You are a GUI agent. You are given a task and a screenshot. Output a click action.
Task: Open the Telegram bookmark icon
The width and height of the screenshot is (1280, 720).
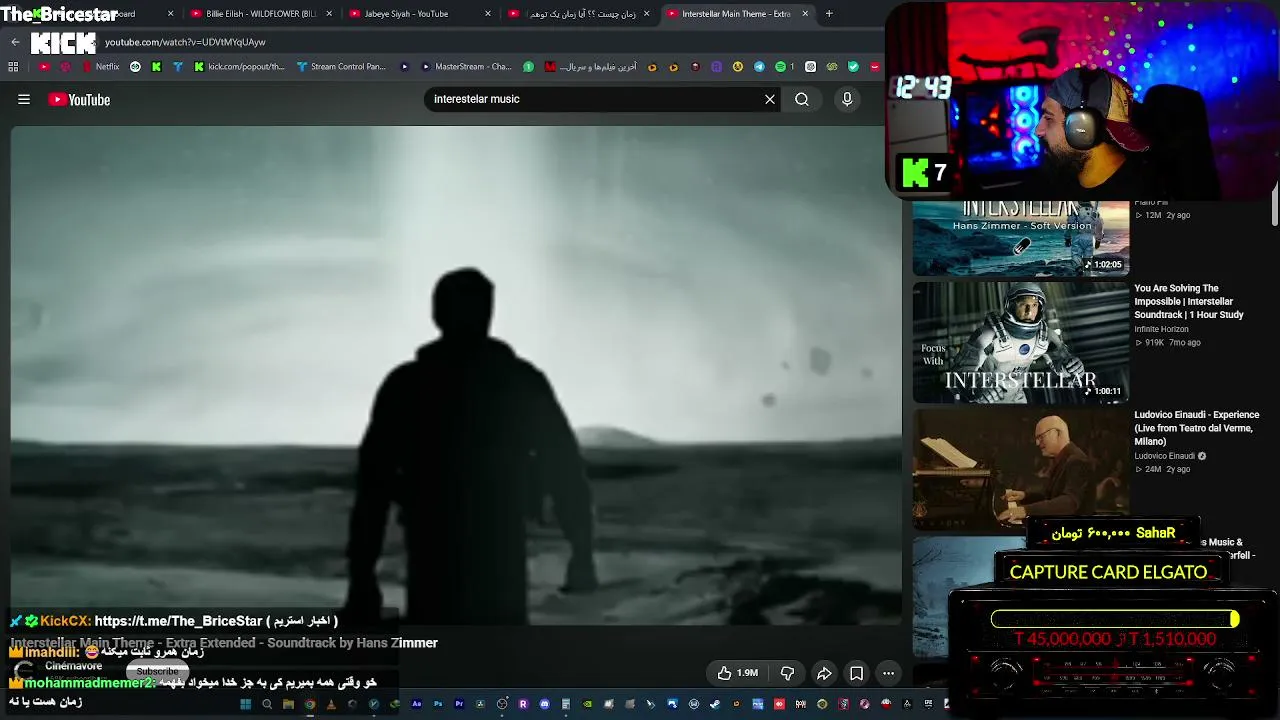click(x=759, y=67)
